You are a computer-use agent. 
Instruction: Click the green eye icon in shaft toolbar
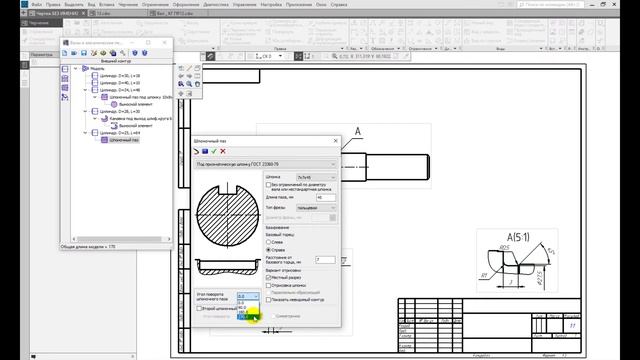pos(103,53)
